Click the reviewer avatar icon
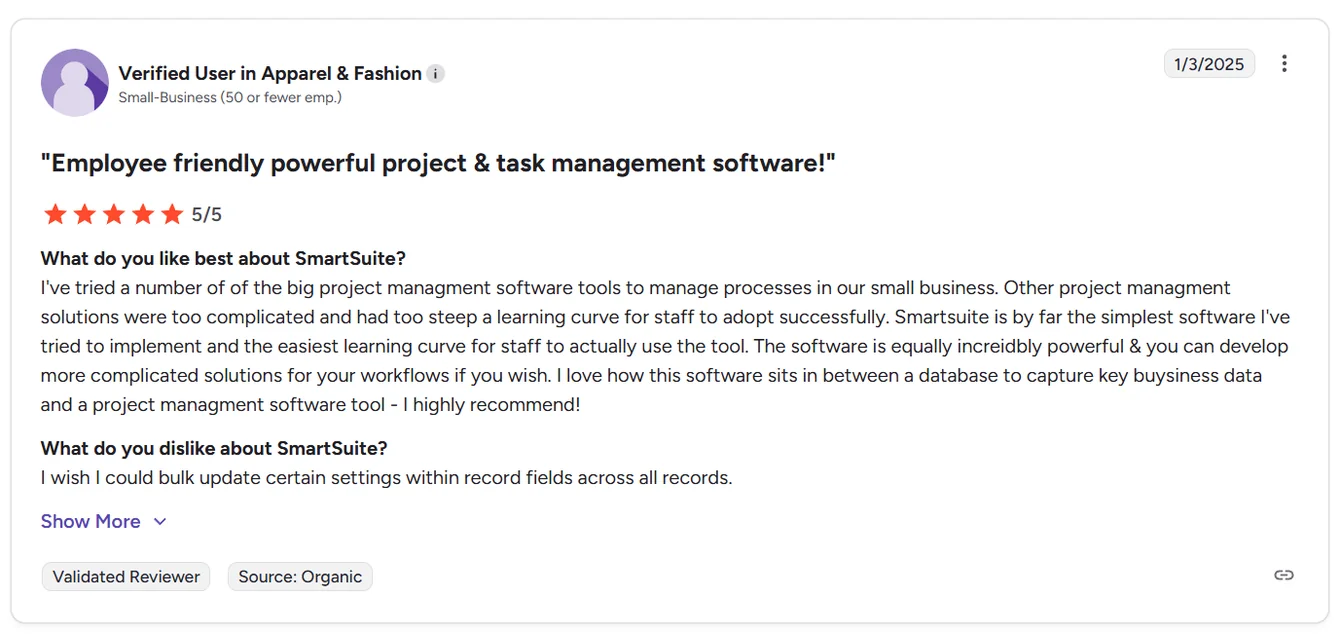 coord(75,83)
